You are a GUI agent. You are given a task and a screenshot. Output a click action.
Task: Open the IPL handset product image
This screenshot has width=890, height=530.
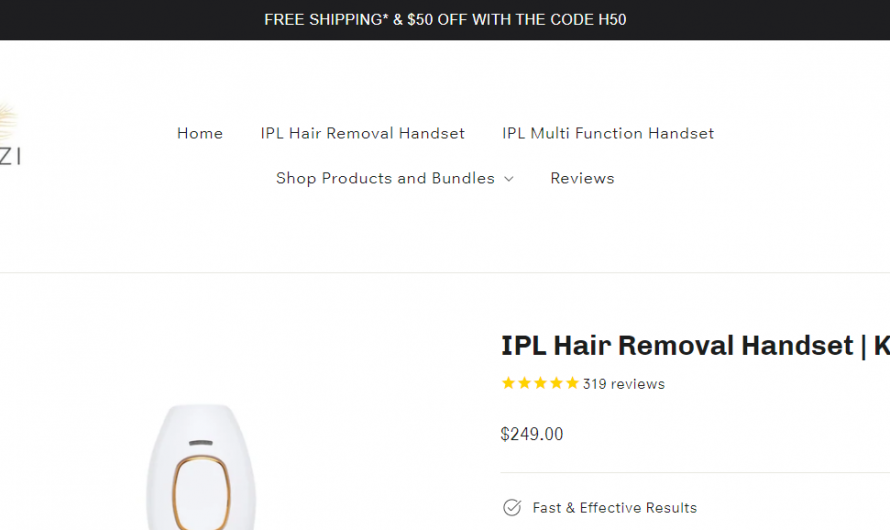coord(201,466)
